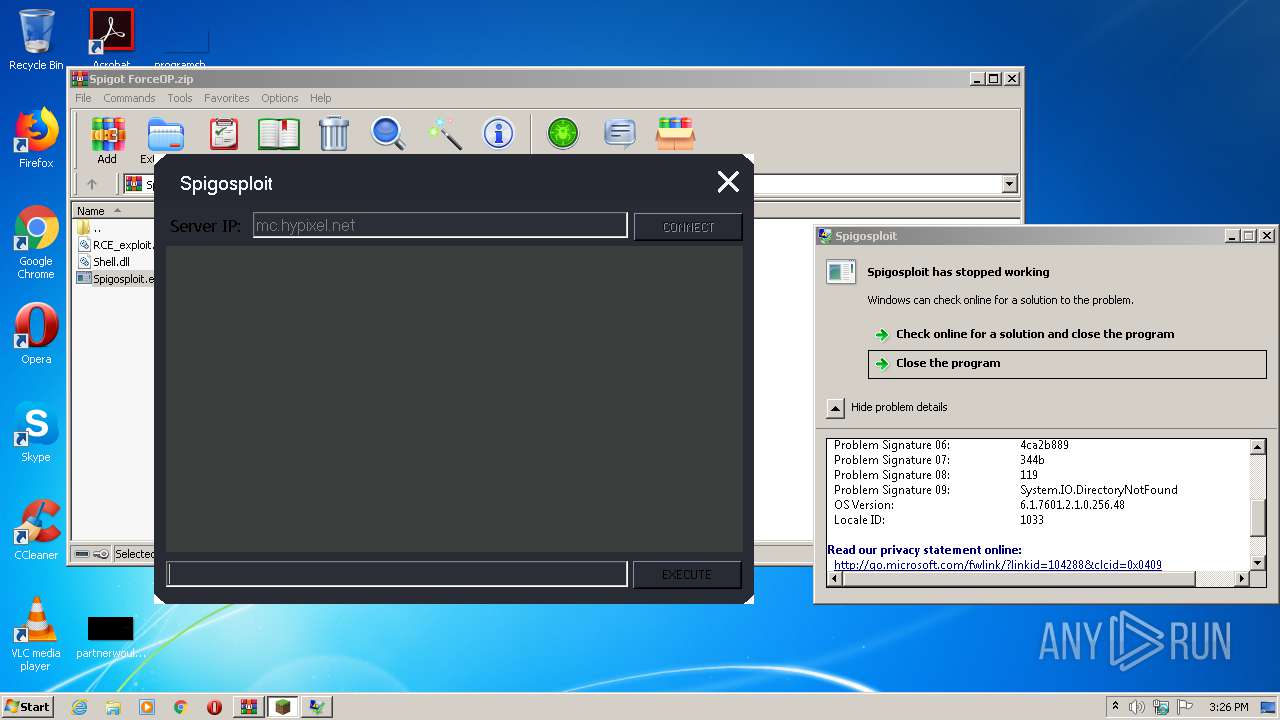The image size is (1280, 720).
Task: Open the Tools menu in WinRAR
Action: tap(180, 98)
